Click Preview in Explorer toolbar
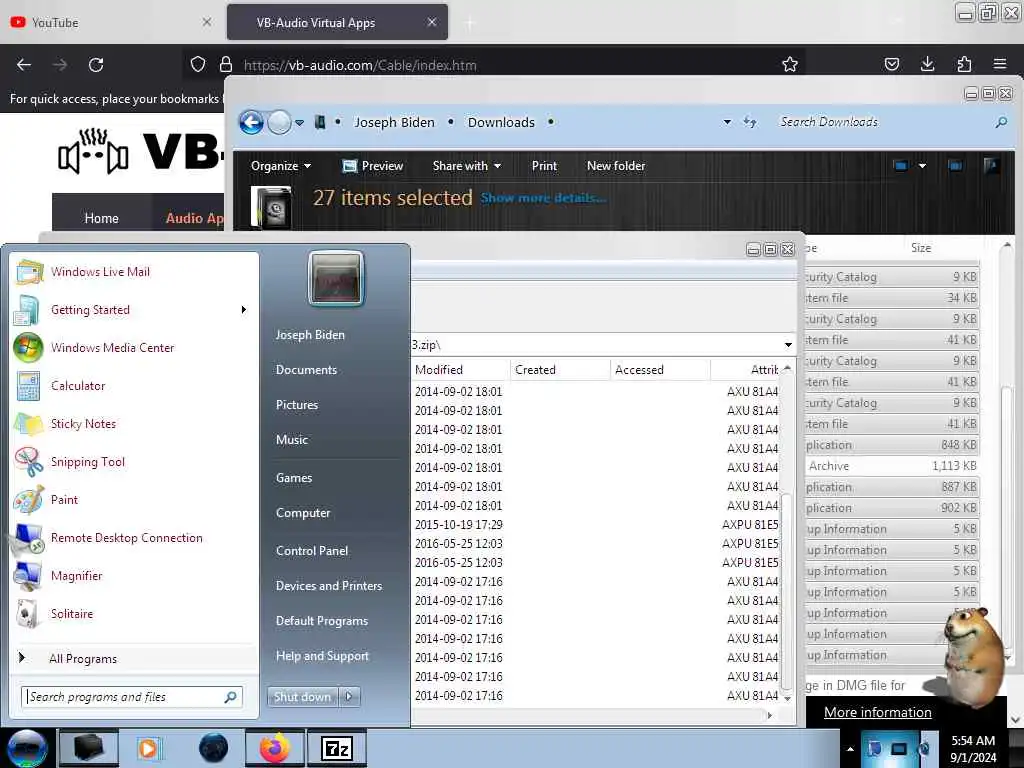Image resolution: width=1024 pixels, height=768 pixels. tap(373, 166)
